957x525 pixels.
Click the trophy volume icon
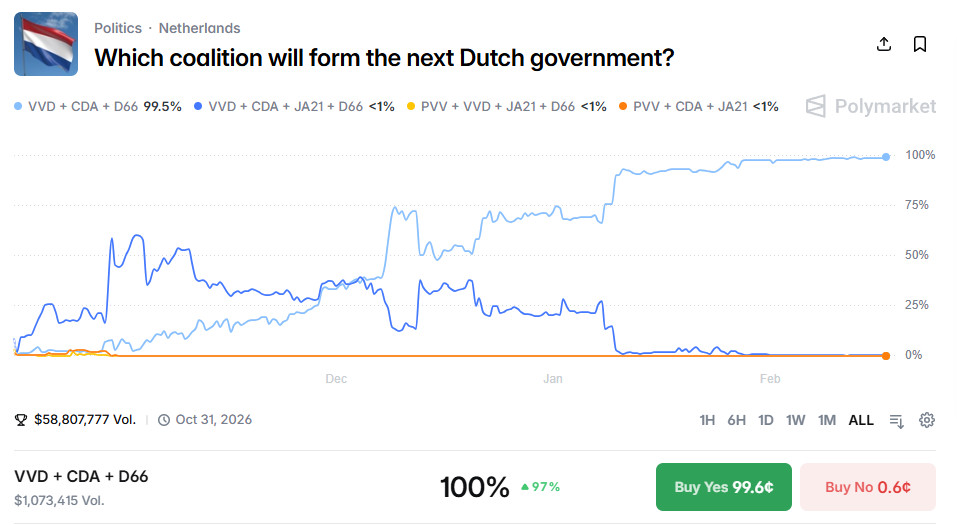click(21, 420)
